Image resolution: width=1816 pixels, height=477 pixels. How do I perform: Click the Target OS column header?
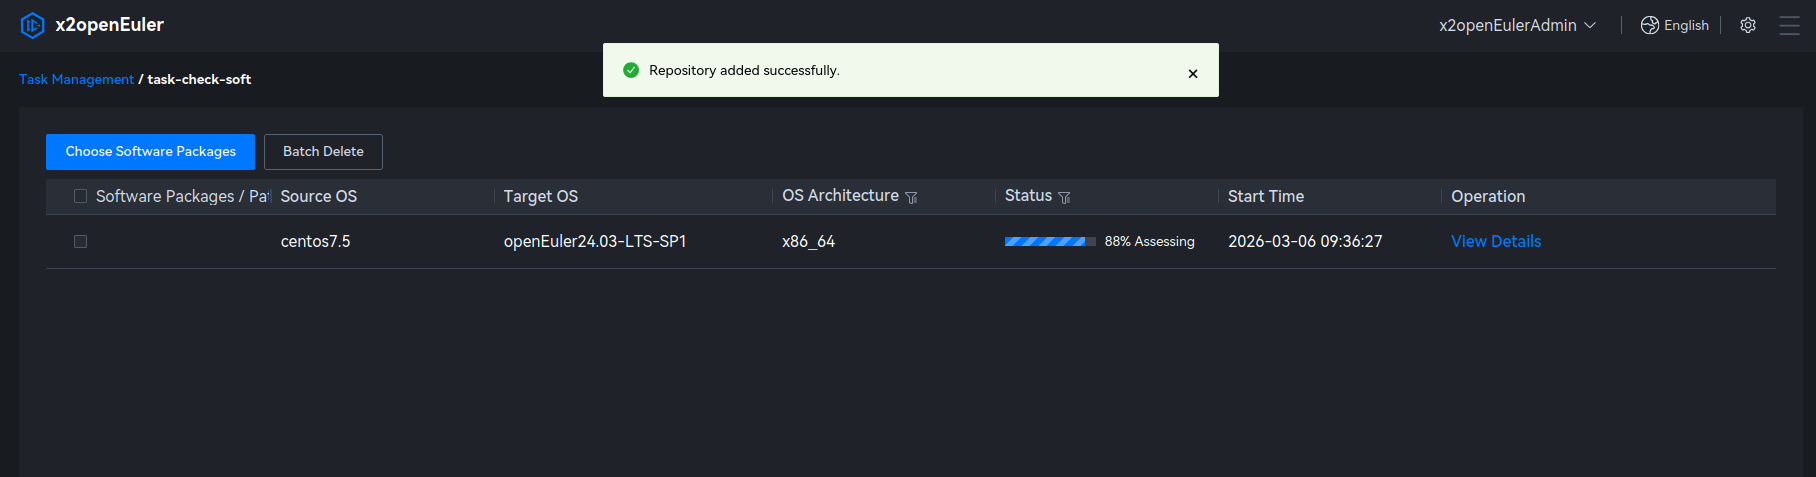541,196
